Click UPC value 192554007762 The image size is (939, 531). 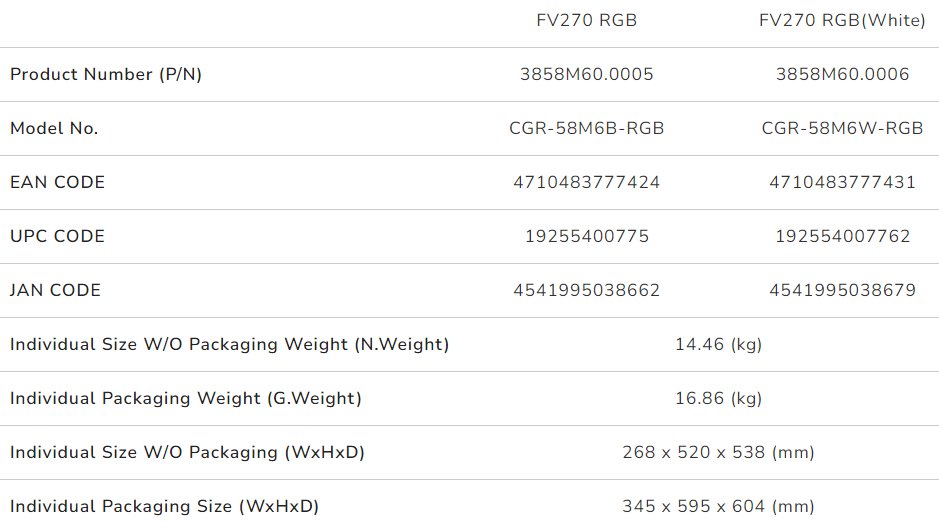click(842, 237)
